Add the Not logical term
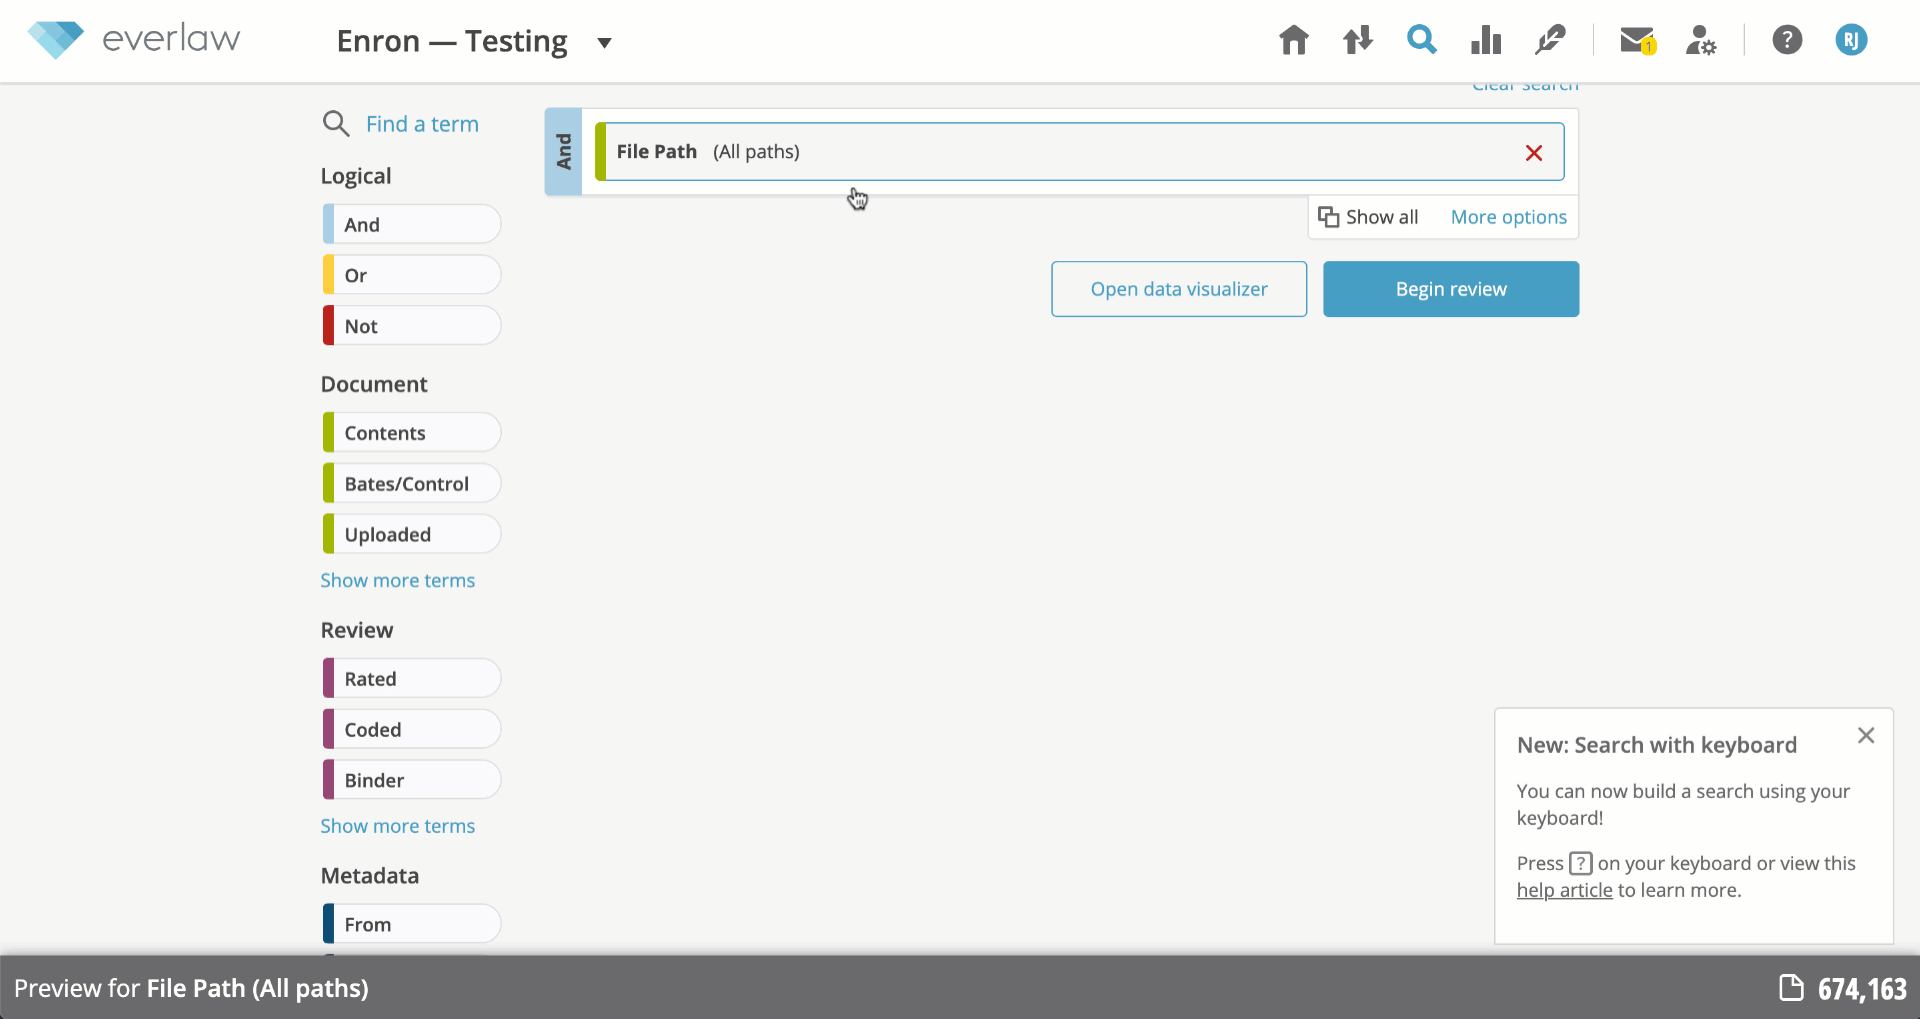The image size is (1920, 1019). point(412,326)
